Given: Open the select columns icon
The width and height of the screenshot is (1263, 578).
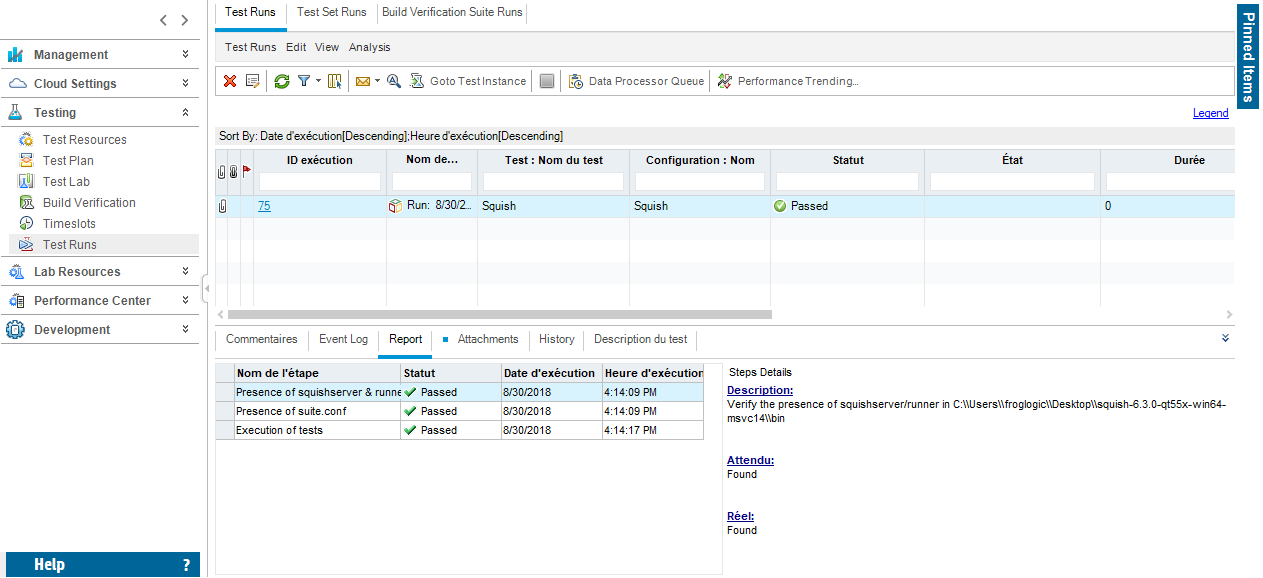Looking at the screenshot, I should 335,81.
